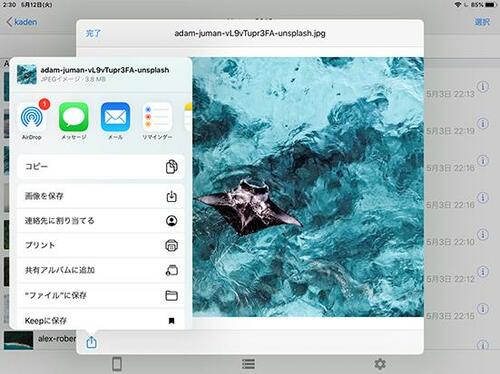500x374 pixels.
Task: Open the Messages app icon
Action: pos(74,117)
